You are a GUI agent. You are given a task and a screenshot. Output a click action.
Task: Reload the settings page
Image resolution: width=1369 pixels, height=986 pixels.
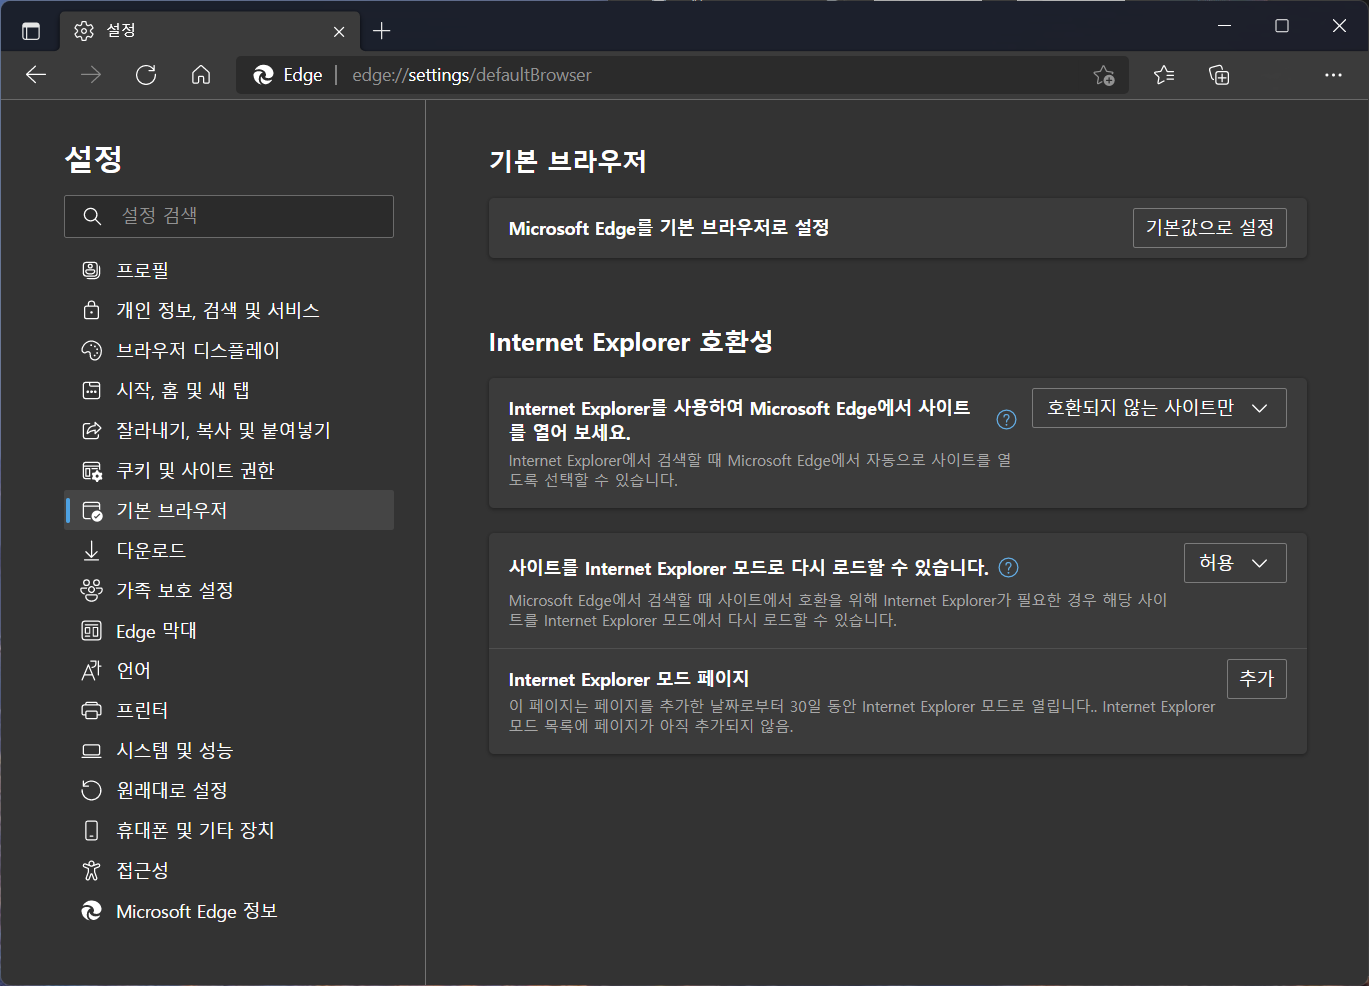click(146, 75)
